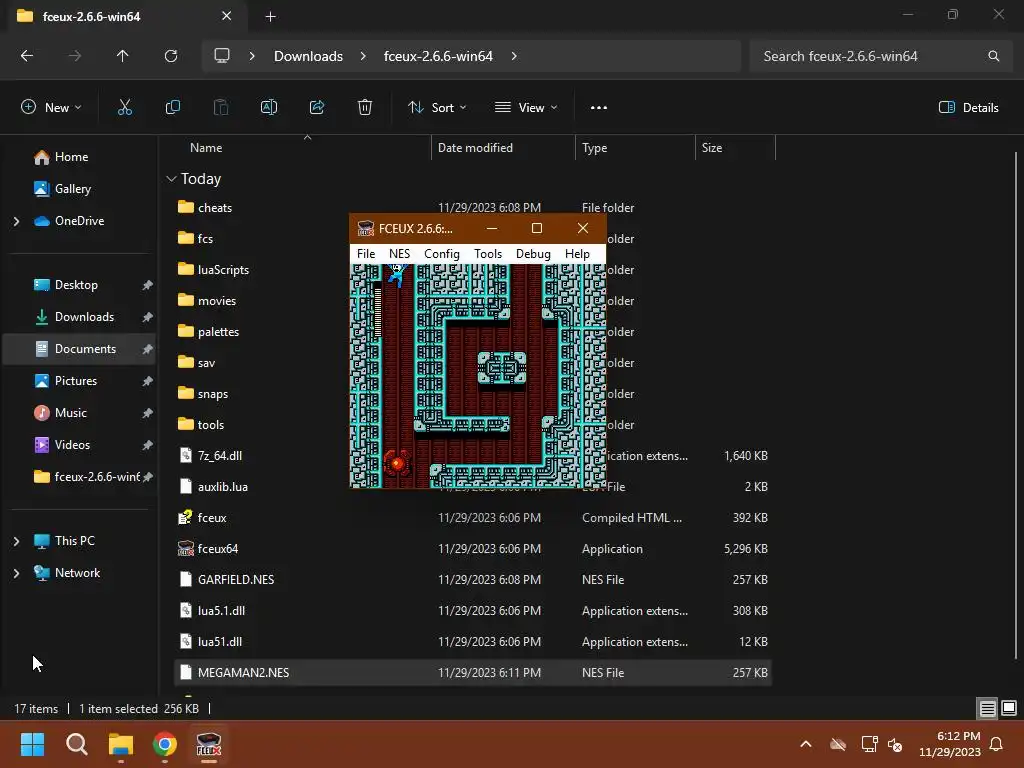This screenshot has width=1024, height=768.
Task: Collapse the Today group
Action: pyautogui.click(x=171, y=179)
